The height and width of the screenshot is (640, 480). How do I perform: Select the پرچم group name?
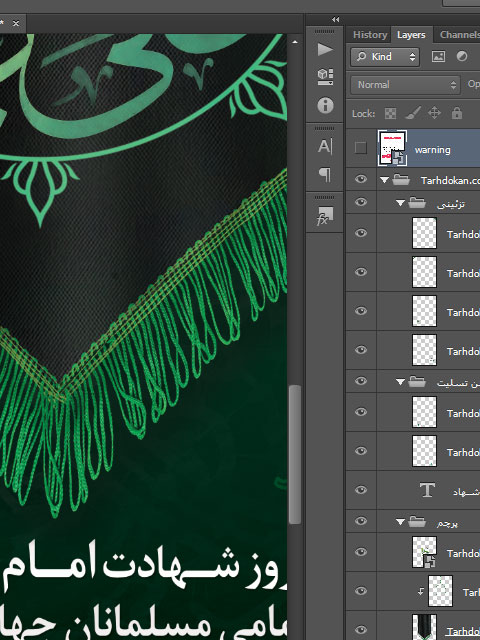point(447,523)
